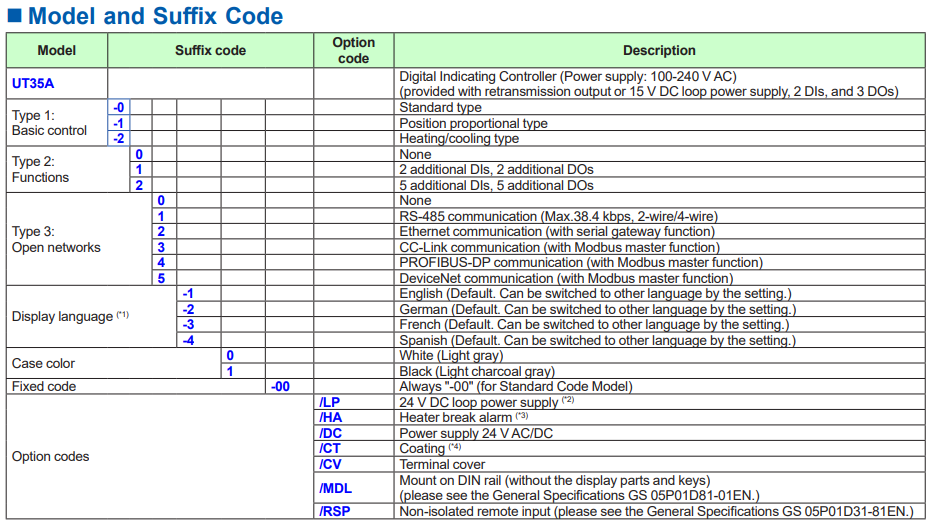Viewport: 939px width, 522px height.
Task: Click '24 V DC loop power supply' text
Action: click(x=478, y=402)
